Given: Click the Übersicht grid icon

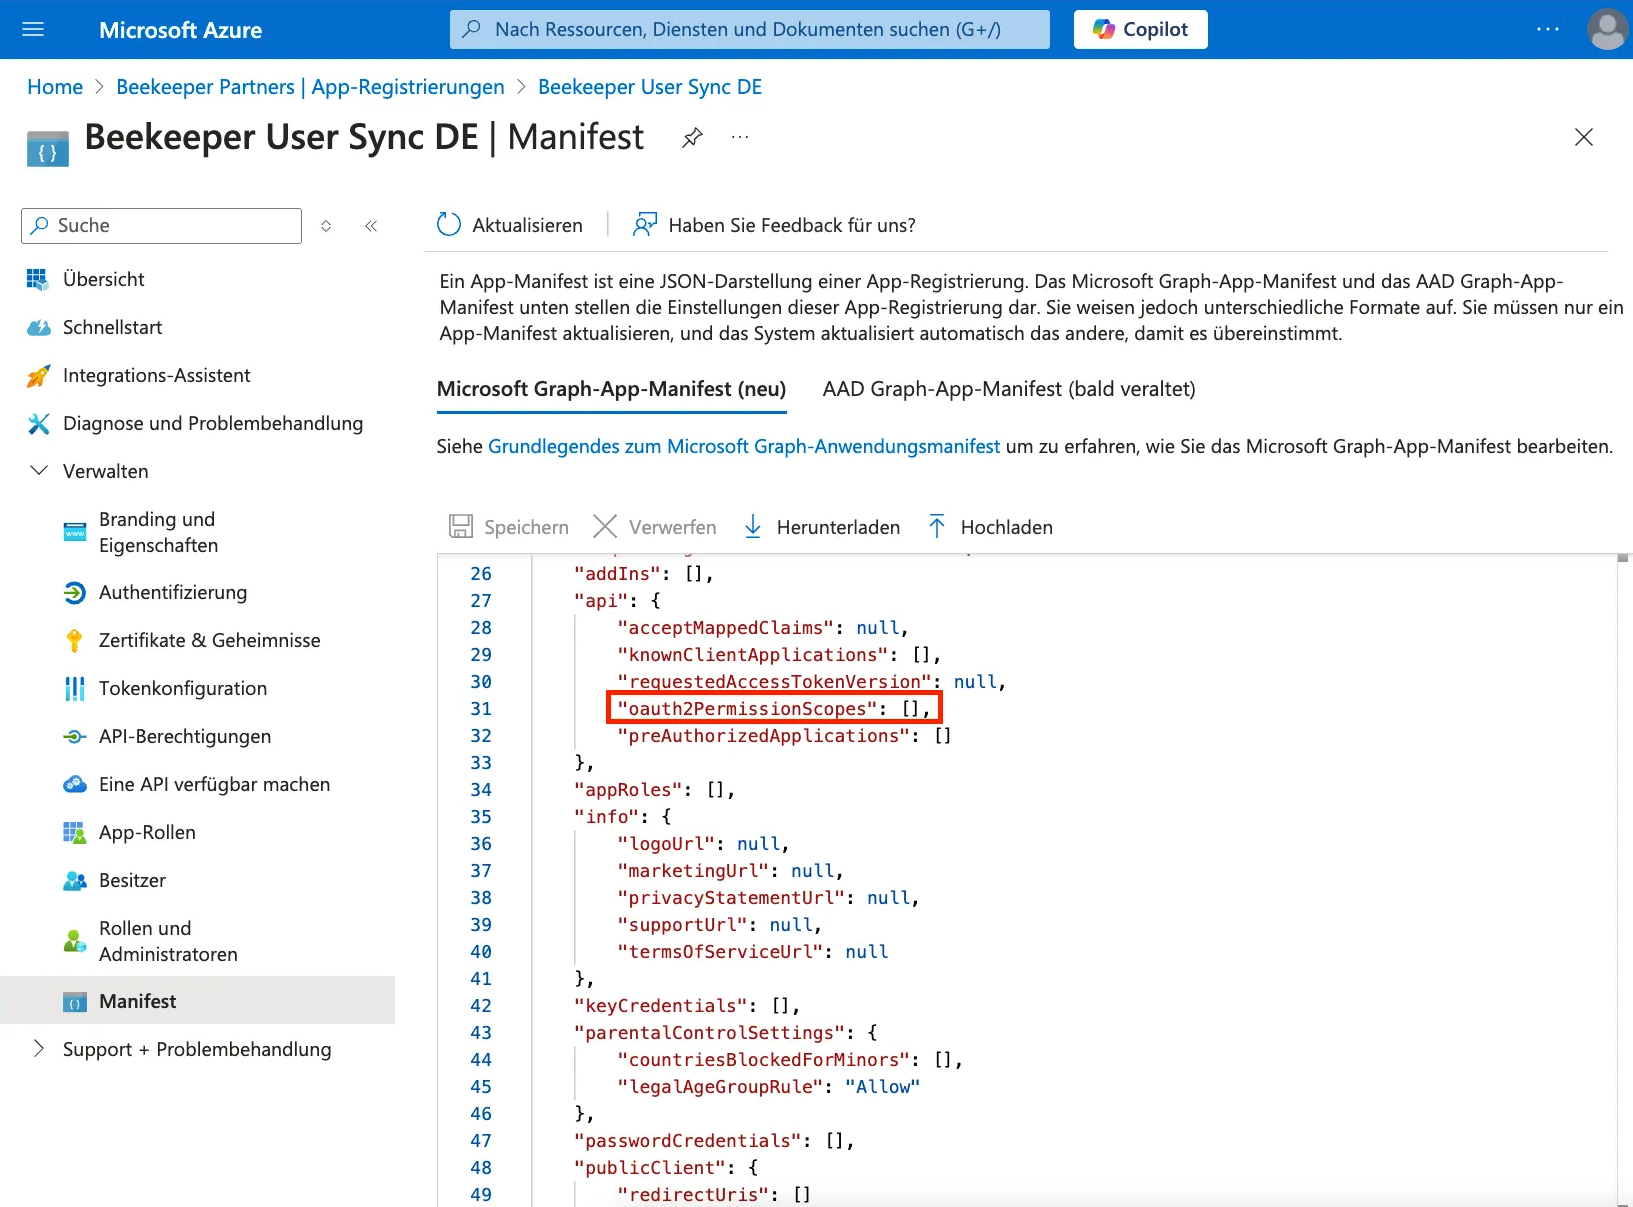Looking at the screenshot, I should coord(38,280).
